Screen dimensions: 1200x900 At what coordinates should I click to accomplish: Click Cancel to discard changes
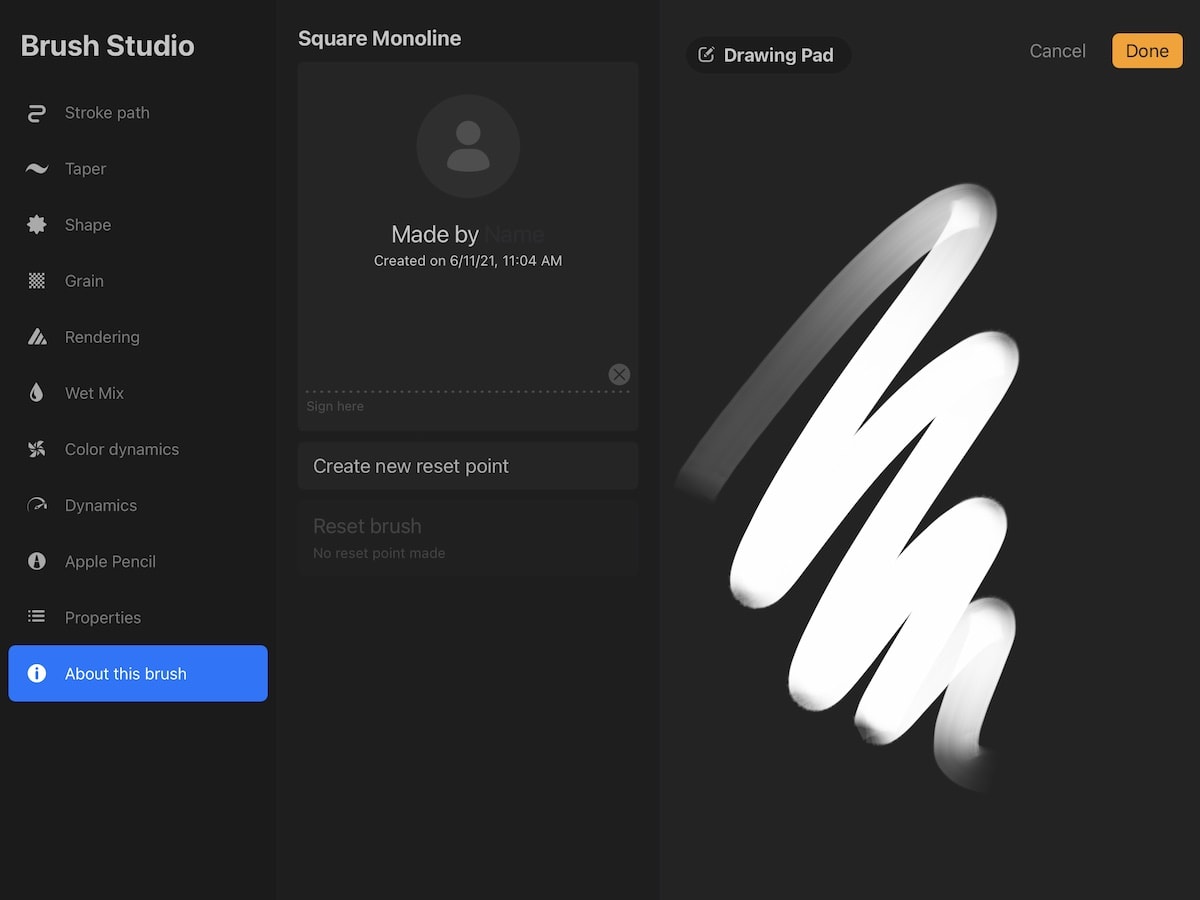pyautogui.click(x=1057, y=51)
